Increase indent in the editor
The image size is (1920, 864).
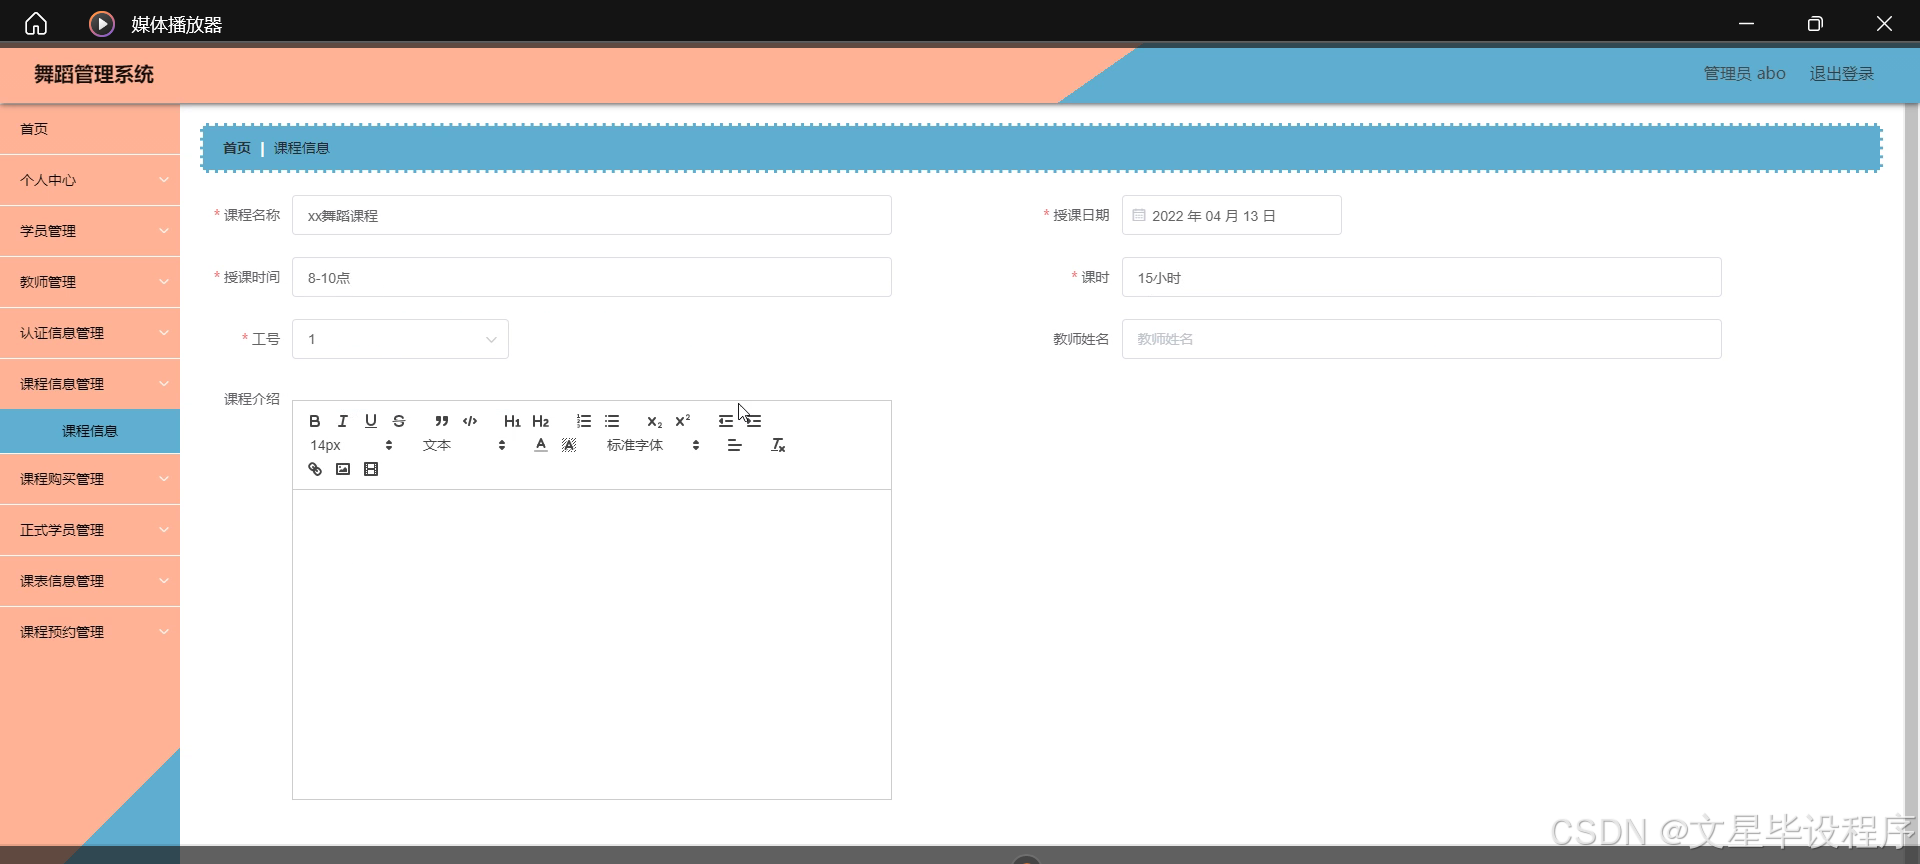pos(754,421)
